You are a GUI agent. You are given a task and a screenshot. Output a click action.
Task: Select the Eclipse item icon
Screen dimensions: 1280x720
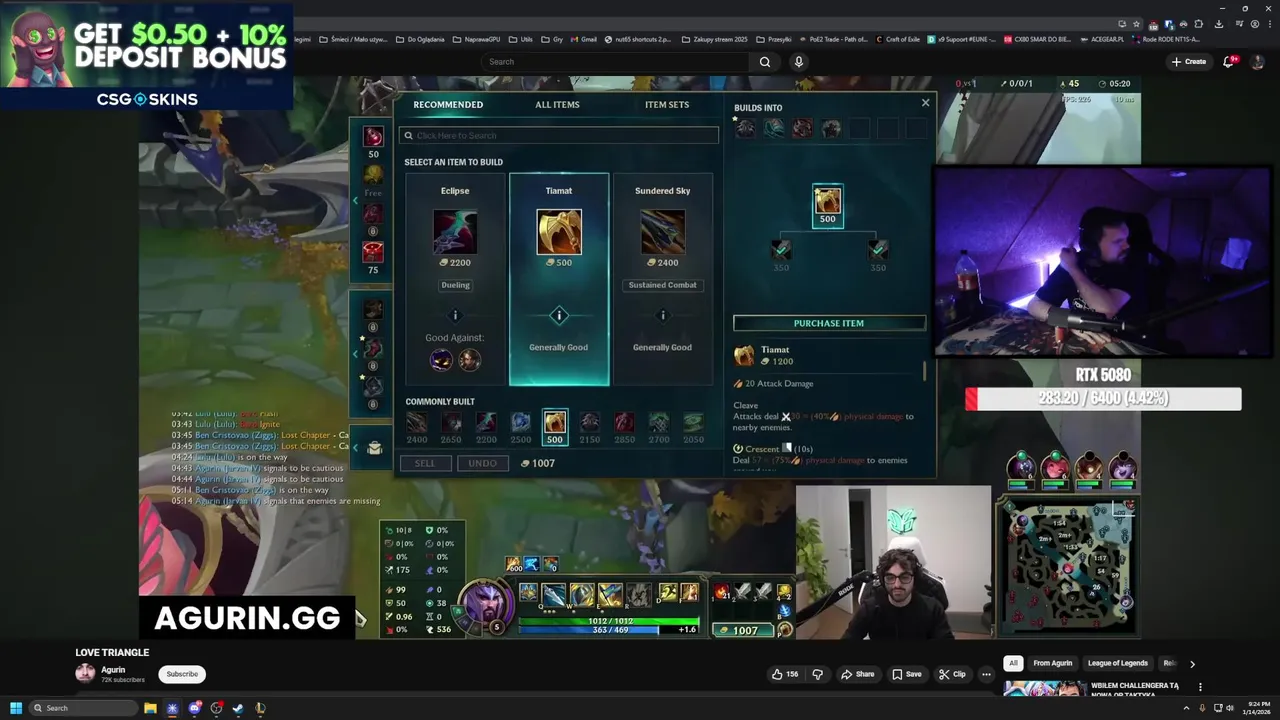[455, 232]
